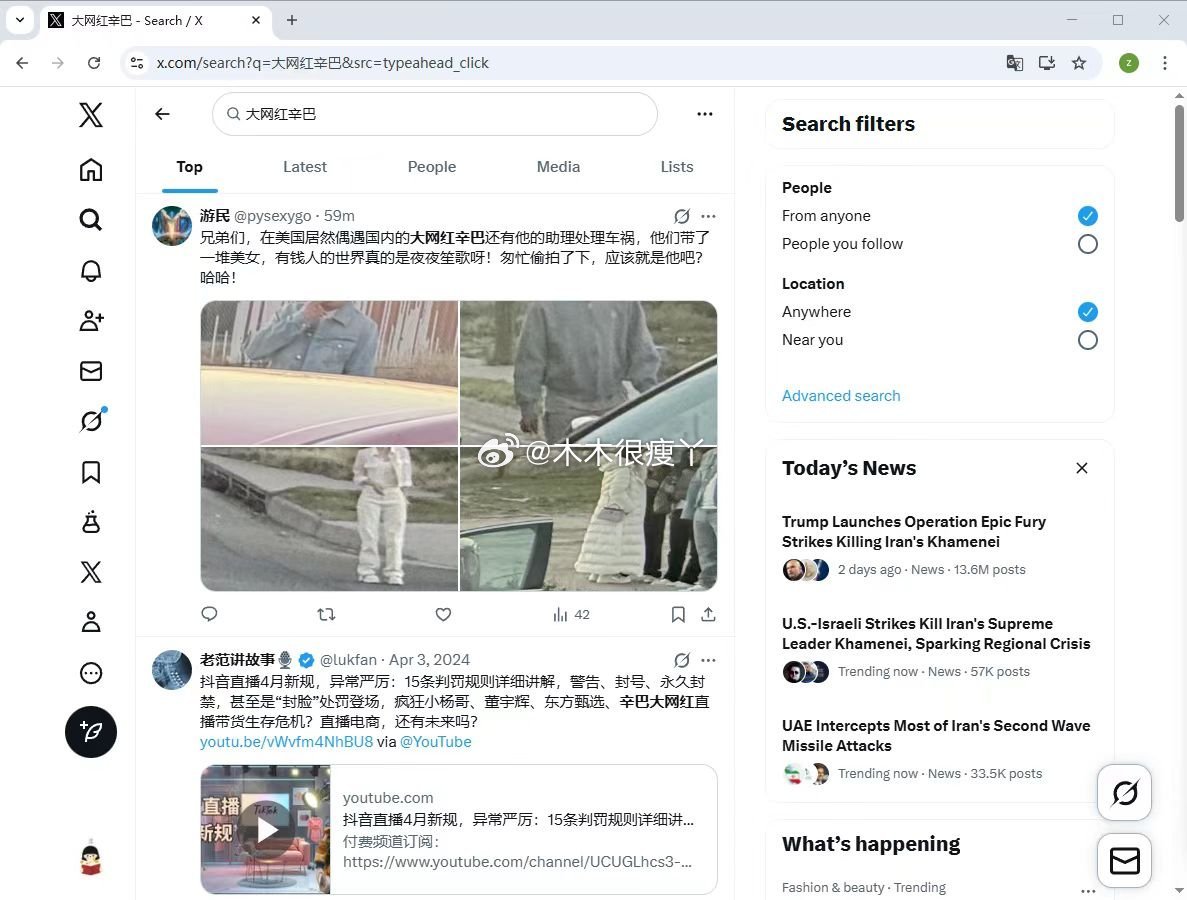This screenshot has width=1187, height=900.
Task: Open Follow people icon in sidebar
Action: click(x=91, y=321)
